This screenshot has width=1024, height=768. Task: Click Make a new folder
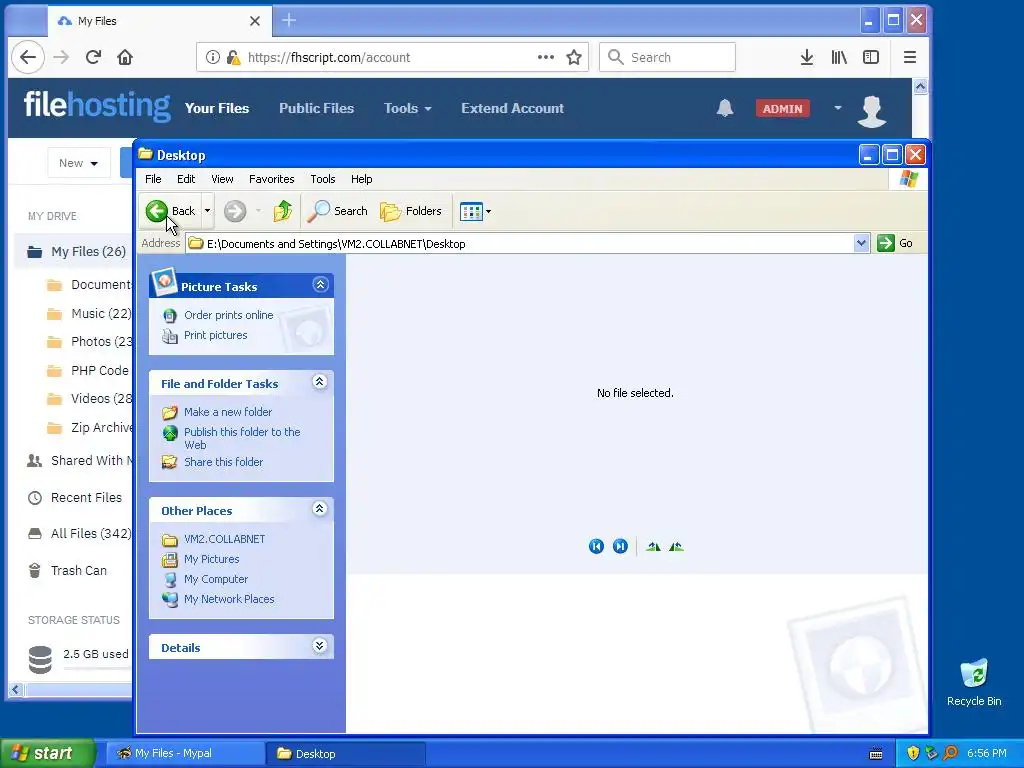point(228,412)
